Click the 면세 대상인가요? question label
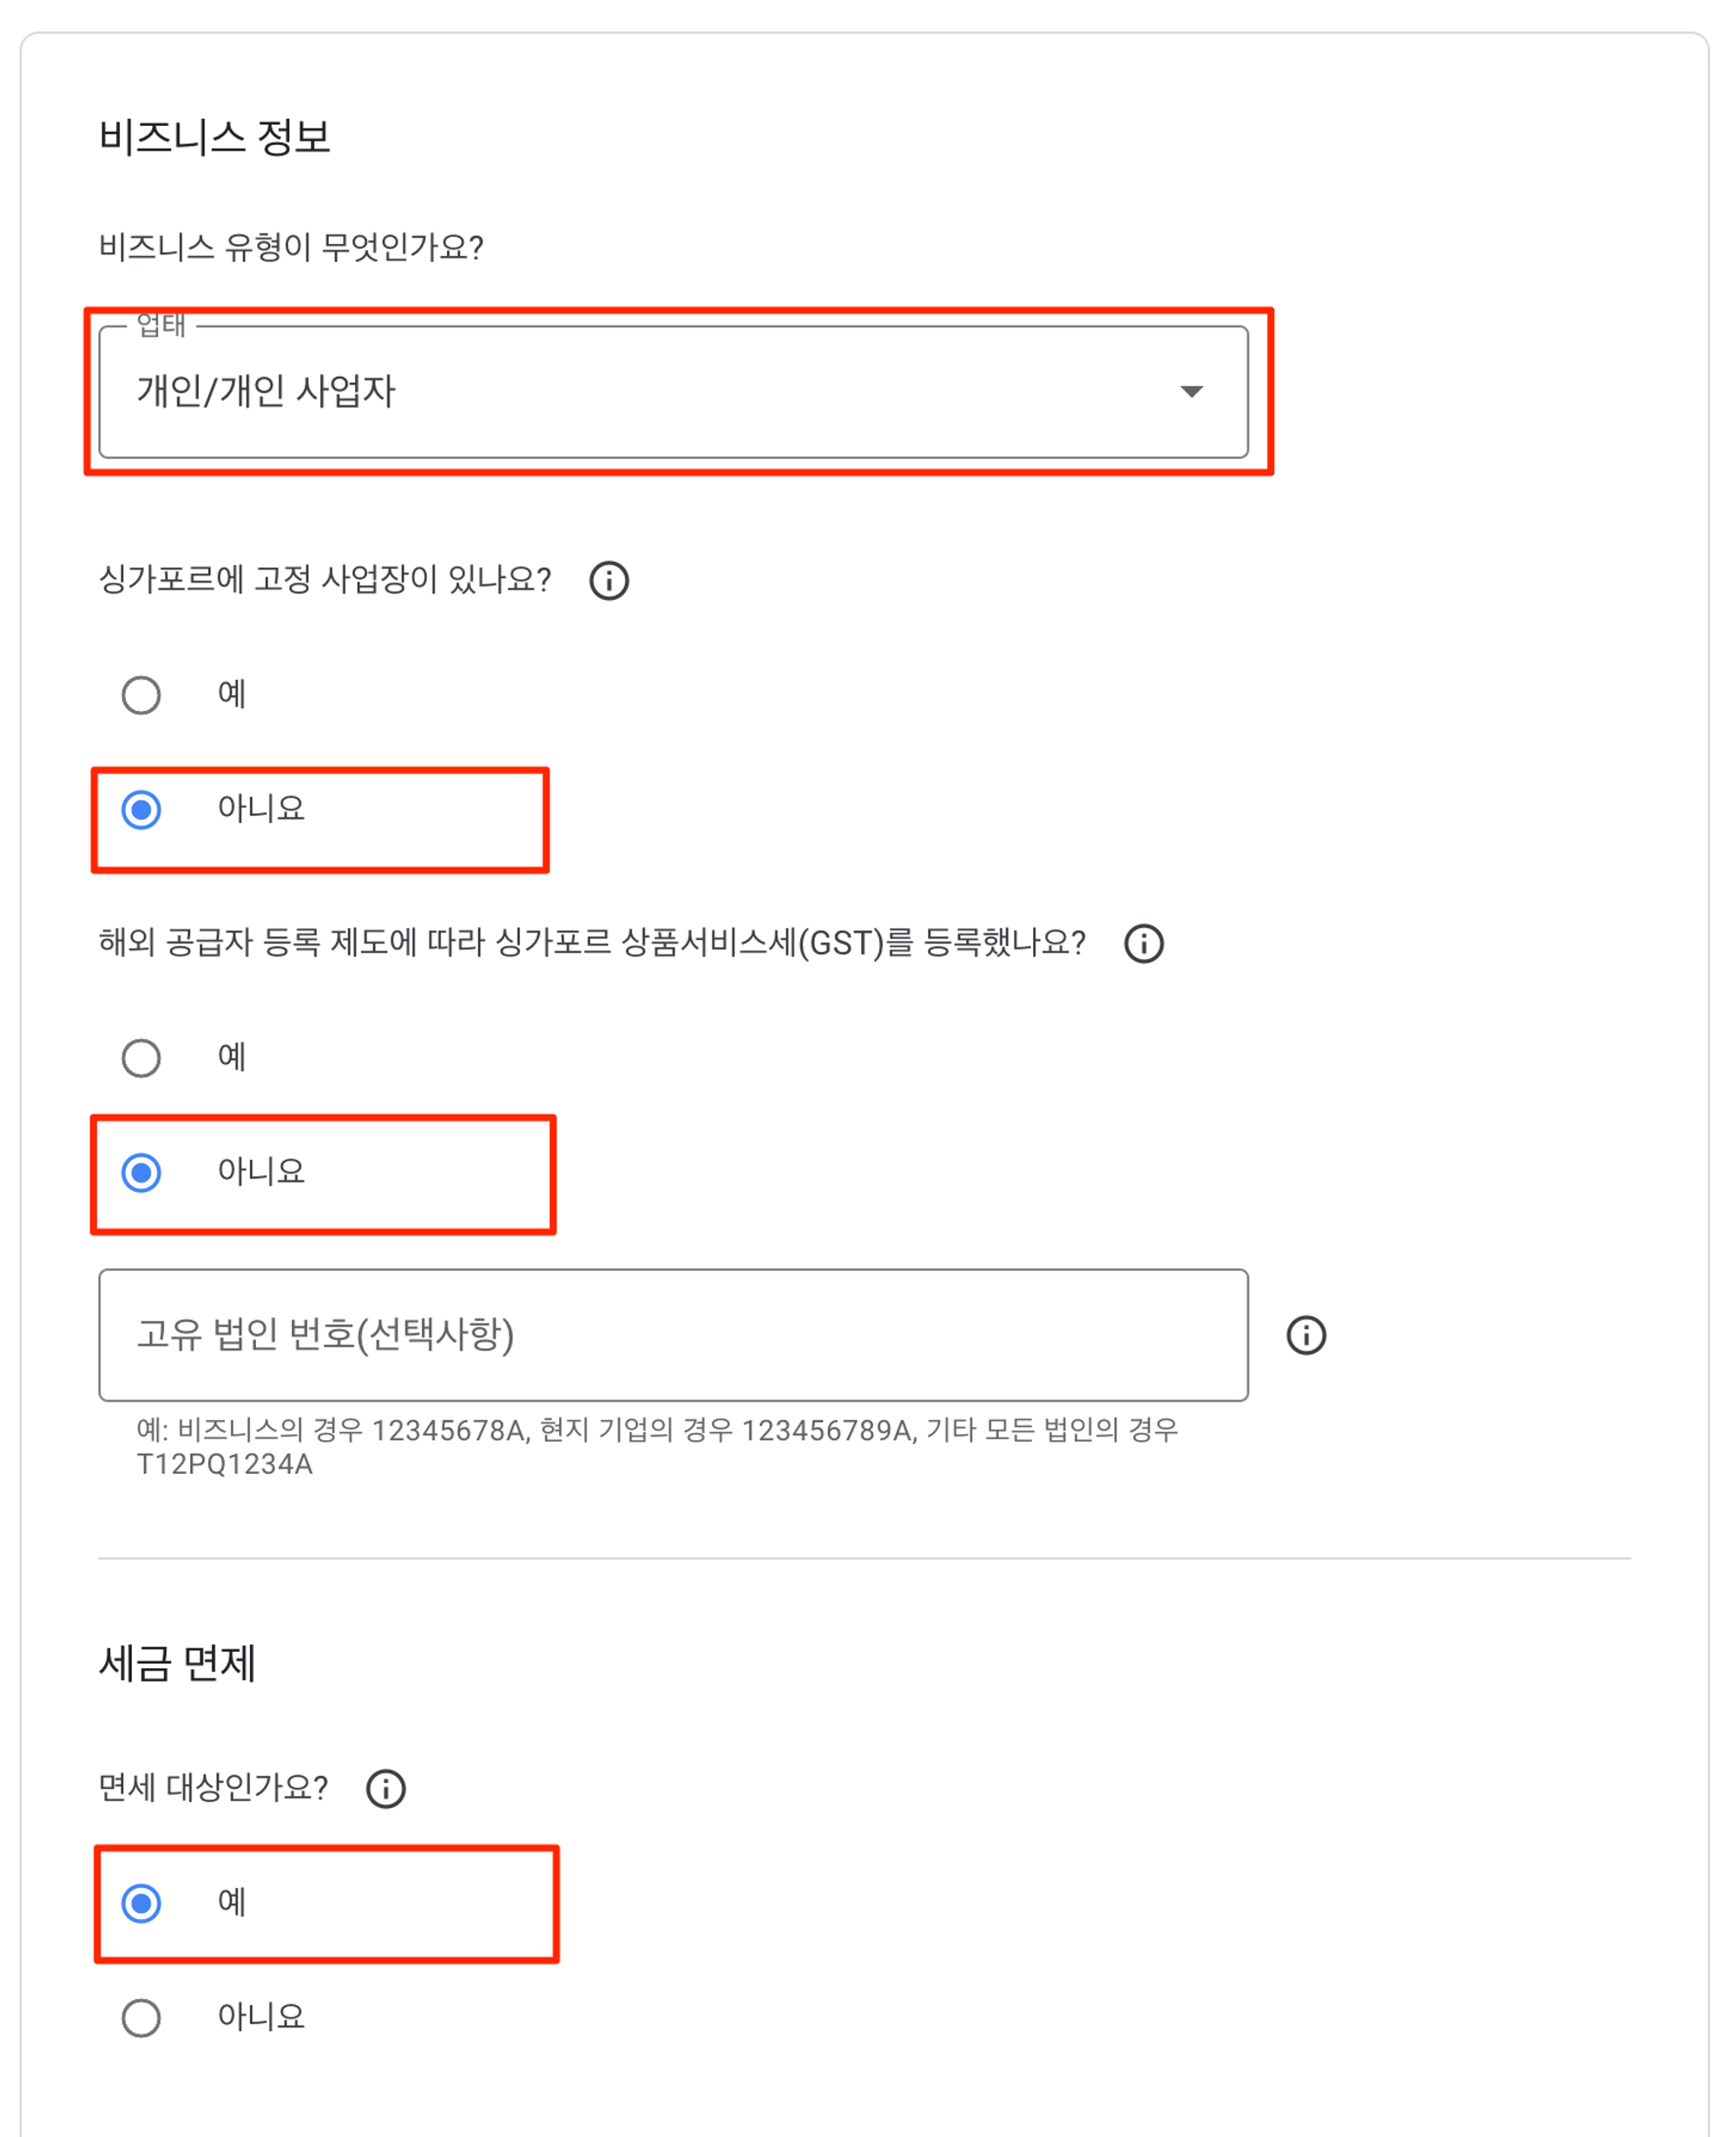1736x2137 pixels. 213,1788
